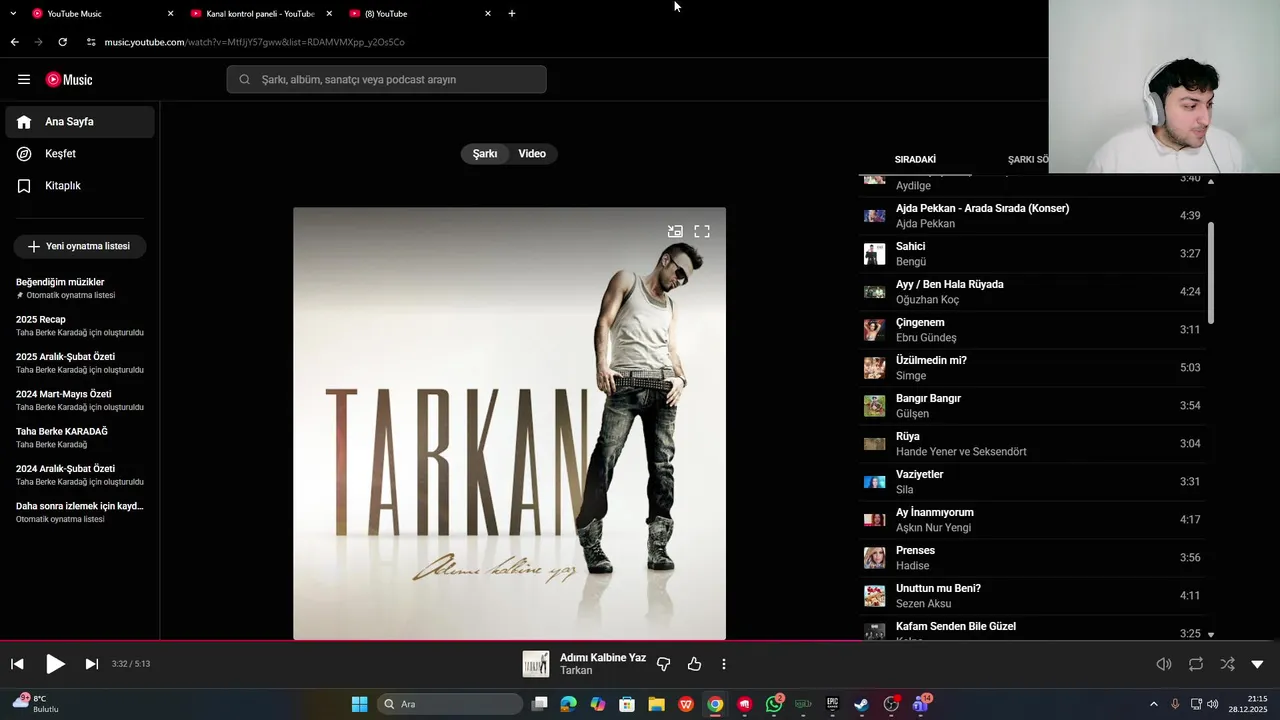Play Üzülmedin mi? by Simge

pos(1032,368)
